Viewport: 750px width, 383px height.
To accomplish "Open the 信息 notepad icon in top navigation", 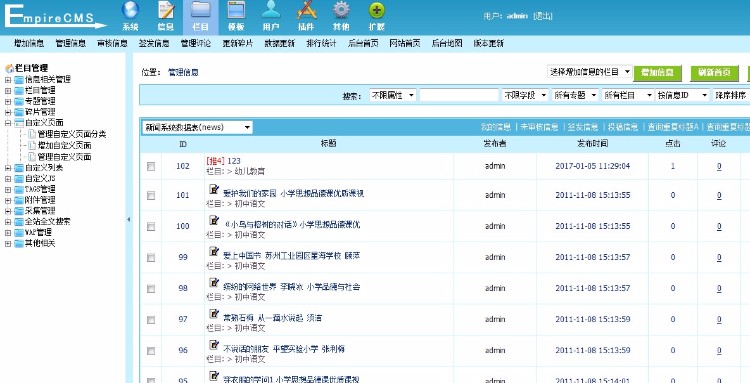I will pos(165,10).
